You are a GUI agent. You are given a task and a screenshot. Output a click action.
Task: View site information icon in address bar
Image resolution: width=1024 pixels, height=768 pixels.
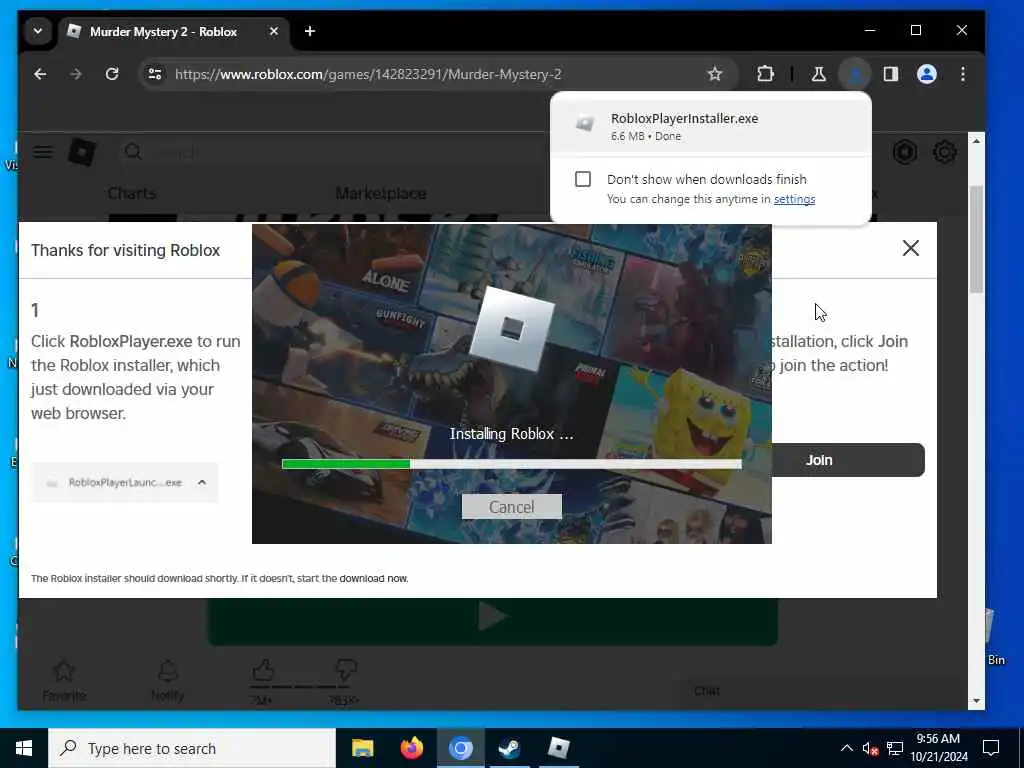pos(155,74)
